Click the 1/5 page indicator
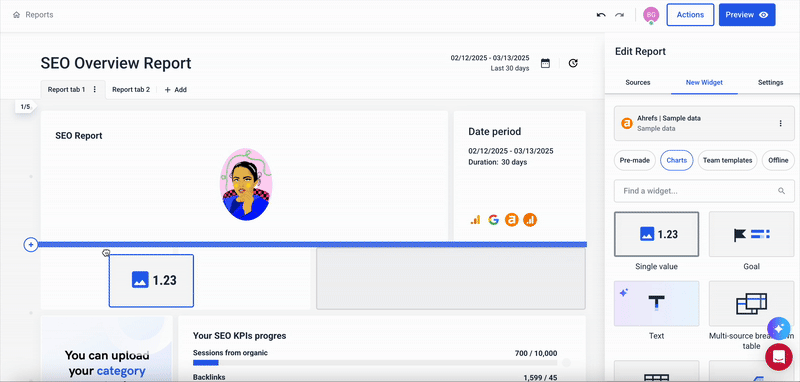Viewport: 800px width, 382px height. coord(26,107)
